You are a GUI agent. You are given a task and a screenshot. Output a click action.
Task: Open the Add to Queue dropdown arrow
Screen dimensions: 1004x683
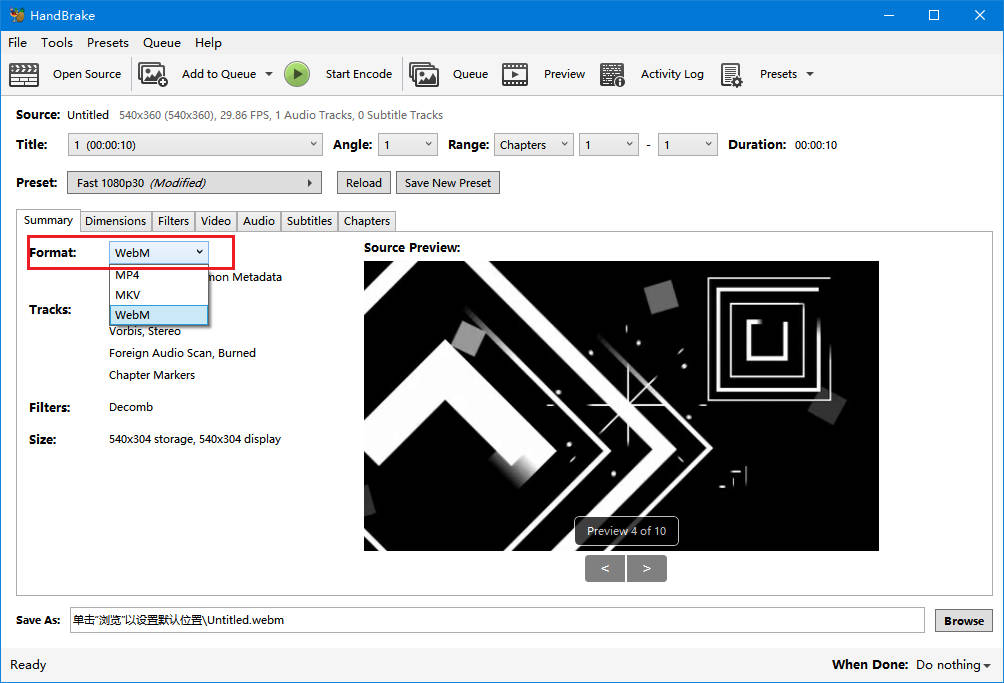(269, 74)
